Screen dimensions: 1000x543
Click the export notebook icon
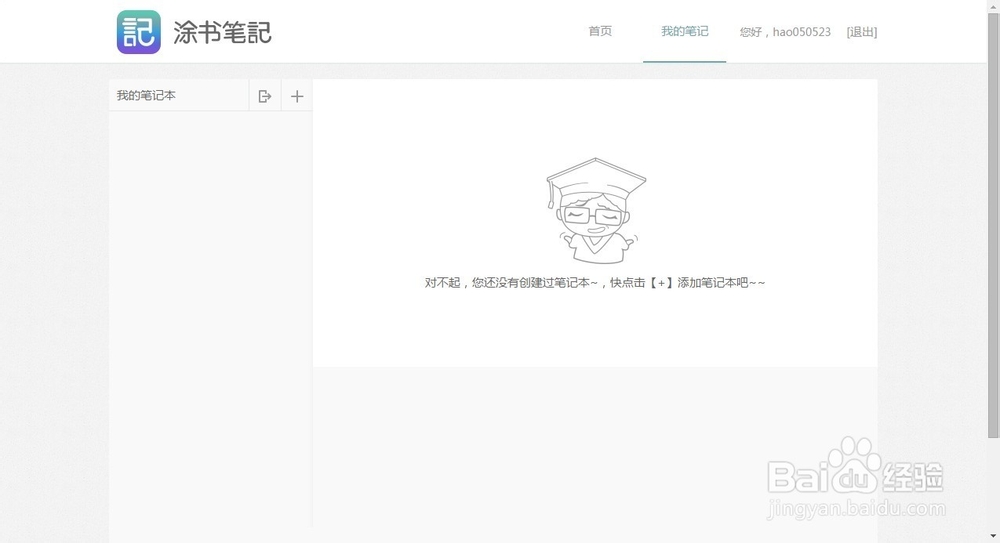[265, 96]
